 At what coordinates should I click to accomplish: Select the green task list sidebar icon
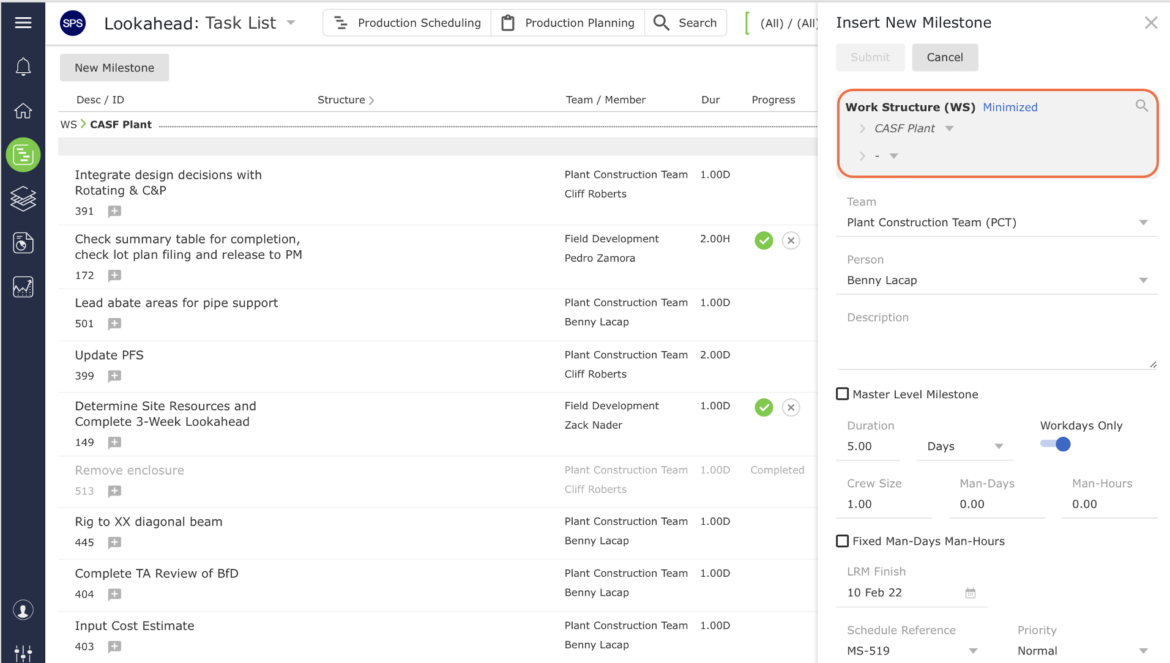(x=23, y=155)
